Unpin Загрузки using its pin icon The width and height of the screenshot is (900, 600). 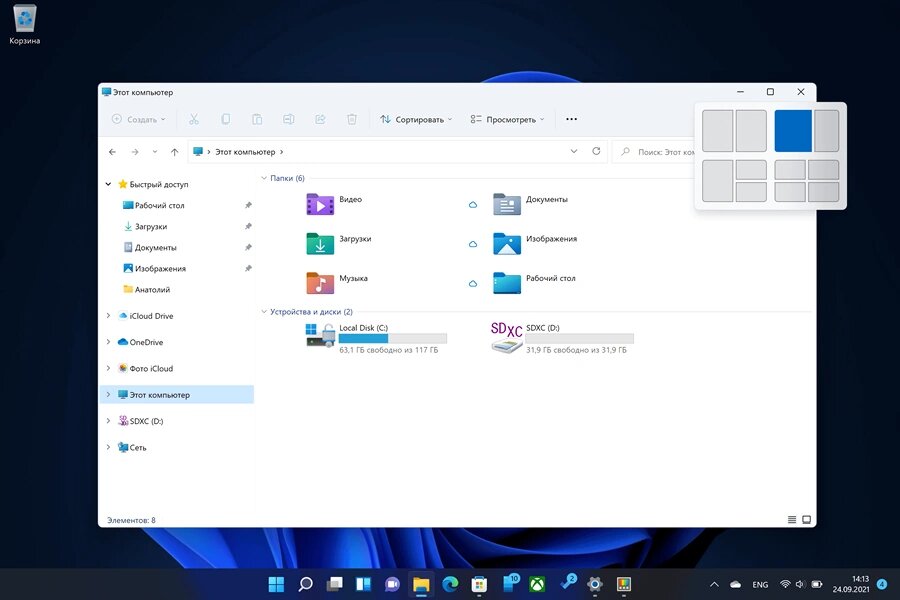click(248, 226)
